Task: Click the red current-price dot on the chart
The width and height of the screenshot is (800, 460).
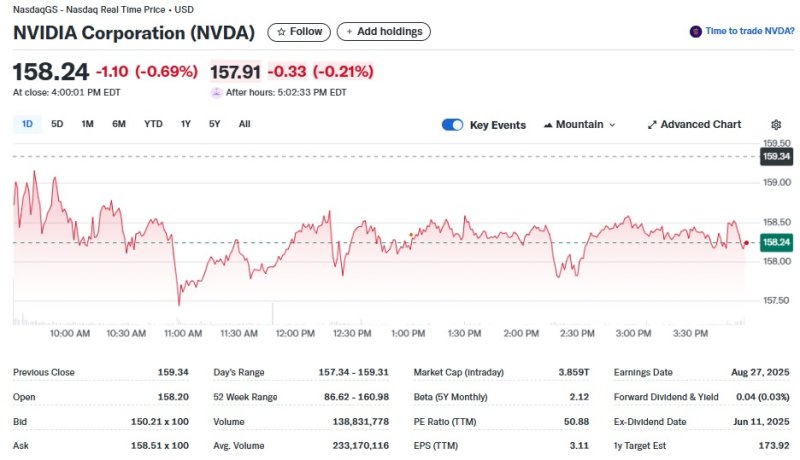Action: pyautogui.click(x=746, y=243)
